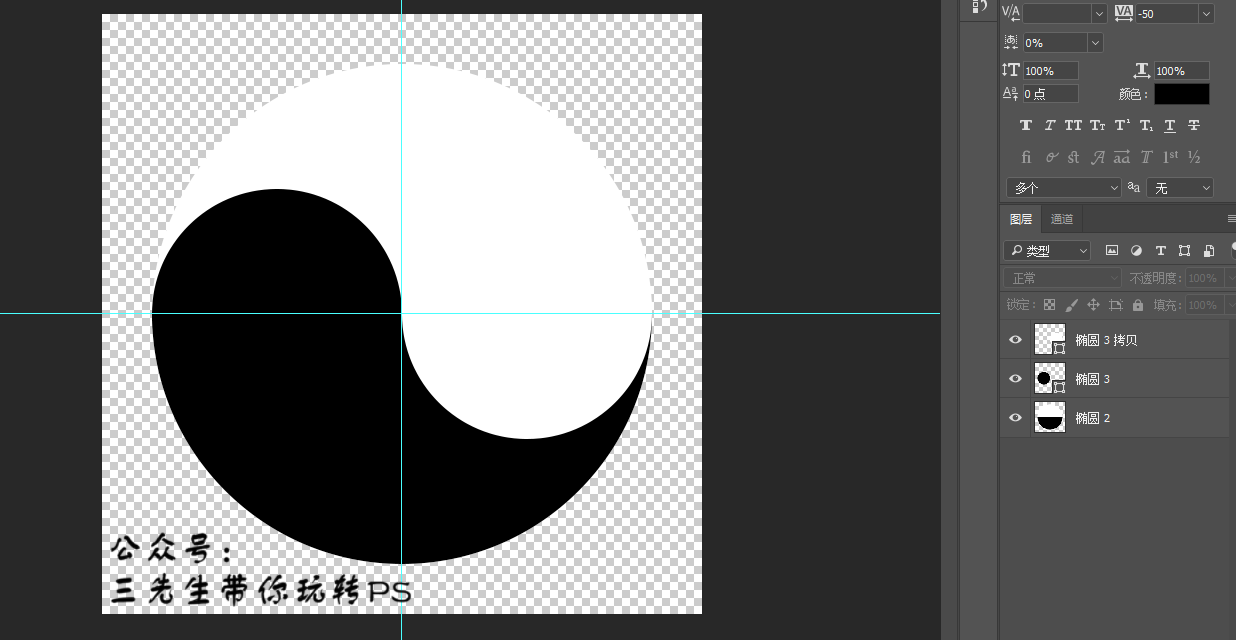Toggle strikethrough text style

1194,126
